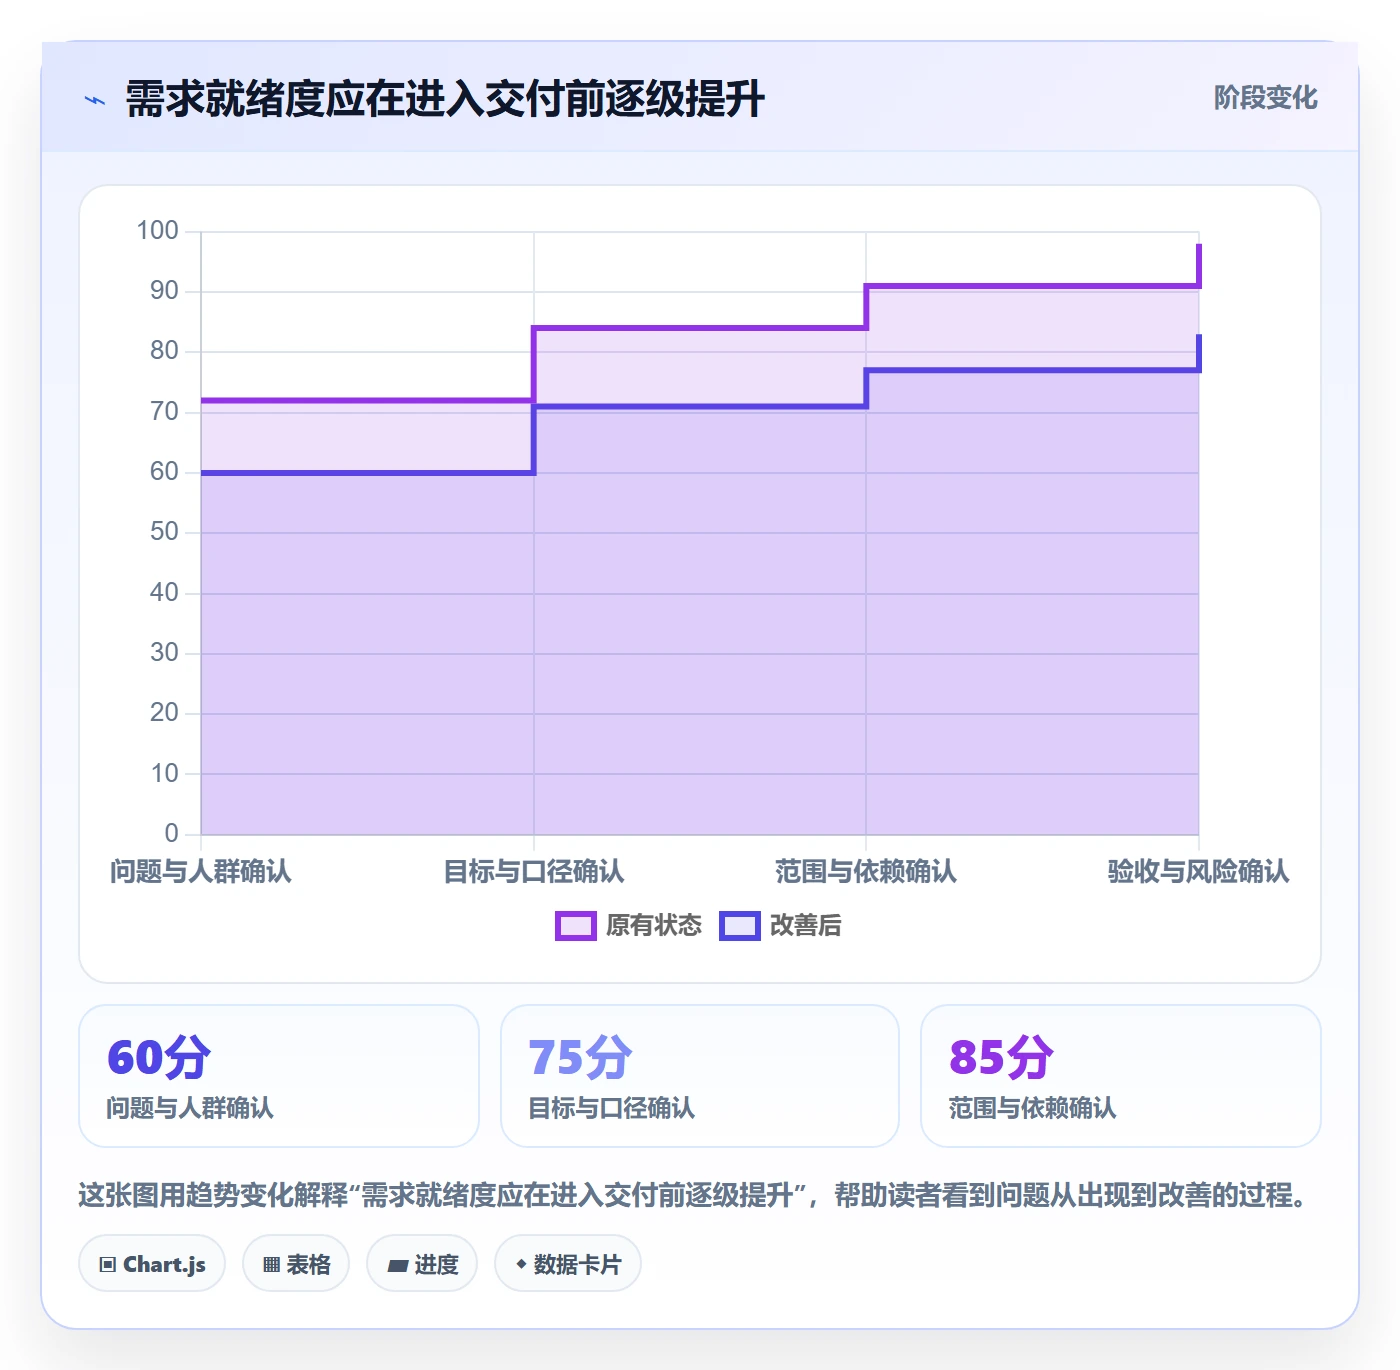Select the Chart.js tag chip
Screen dimensions: 1400x1370
[152, 1264]
